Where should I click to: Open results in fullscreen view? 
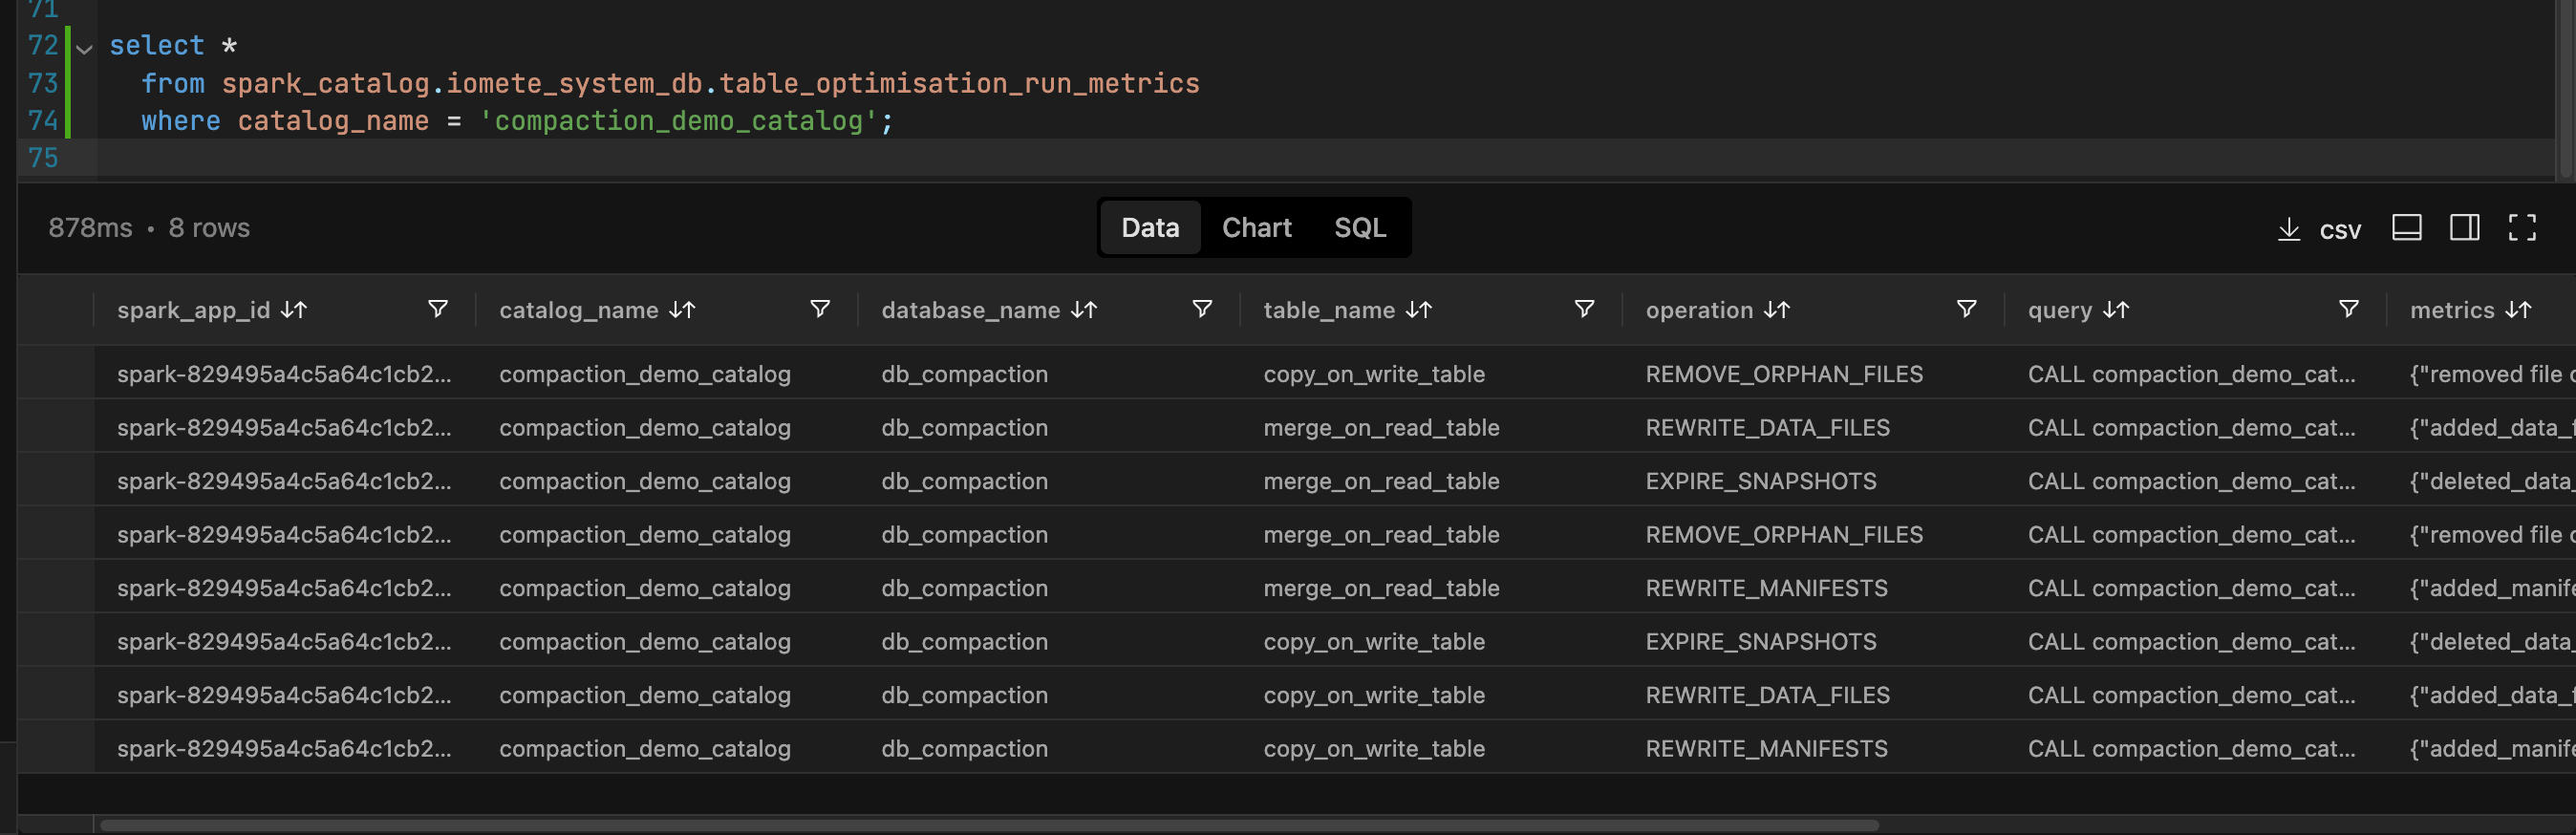(2521, 228)
